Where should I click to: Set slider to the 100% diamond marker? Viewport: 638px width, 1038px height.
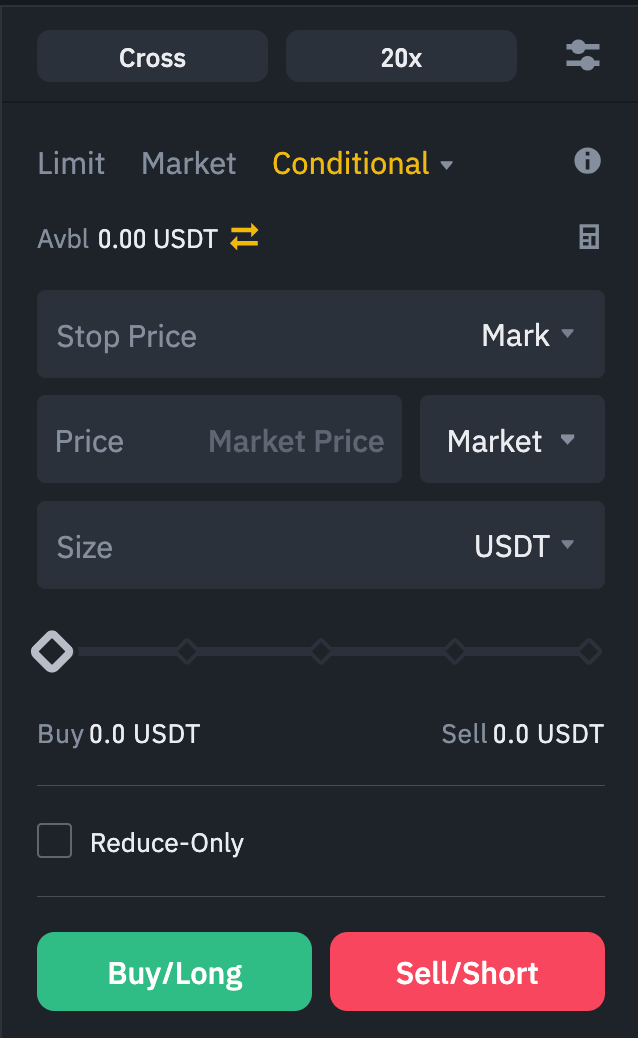click(589, 652)
